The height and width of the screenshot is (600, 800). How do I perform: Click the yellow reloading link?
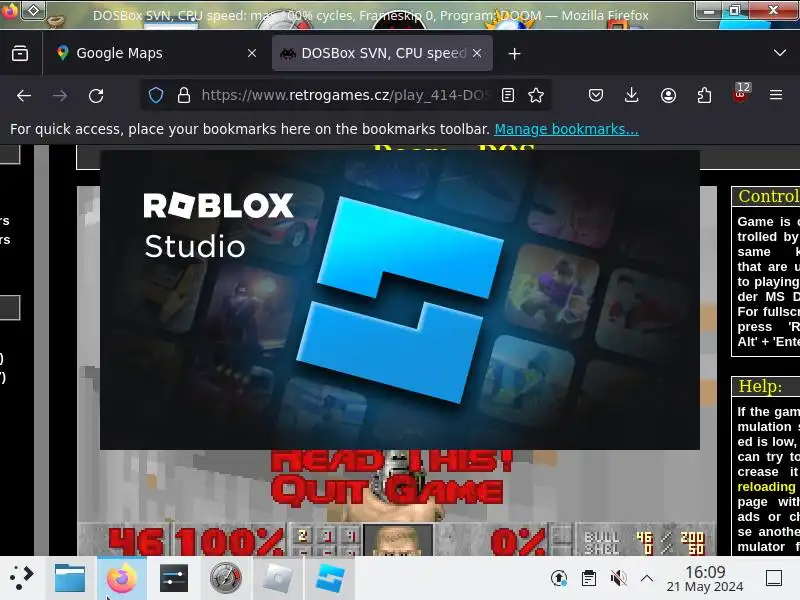(766, 487)
